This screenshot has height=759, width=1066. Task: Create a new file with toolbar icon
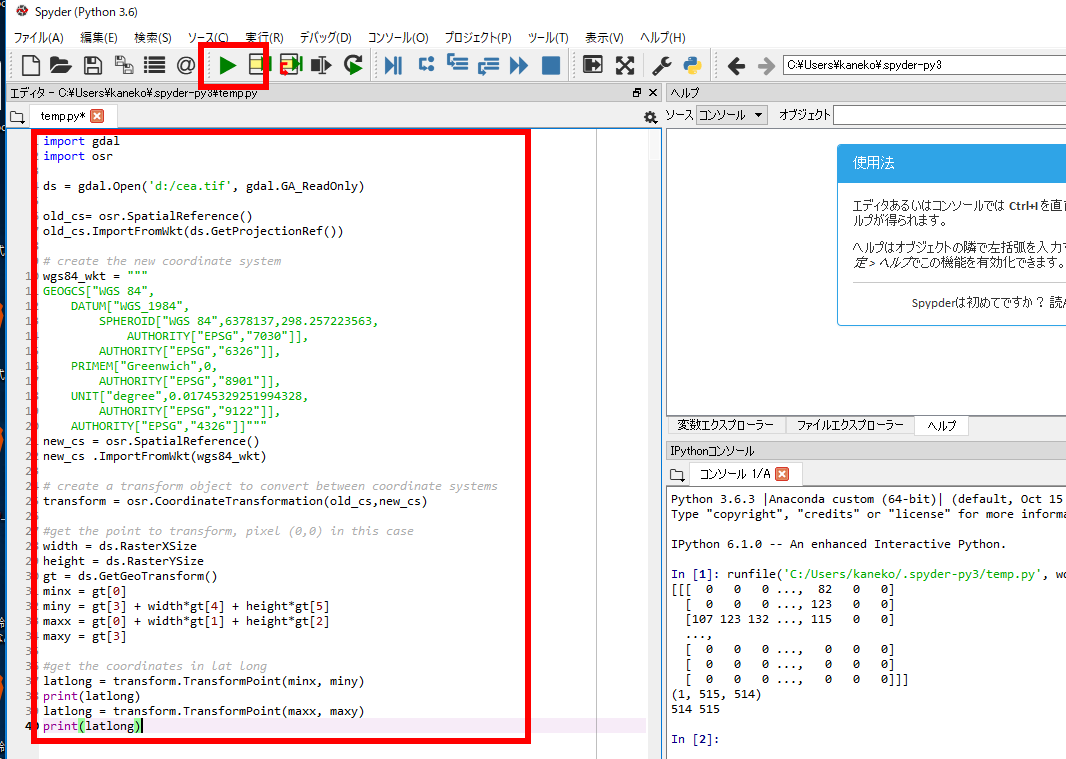coord(31,66)
